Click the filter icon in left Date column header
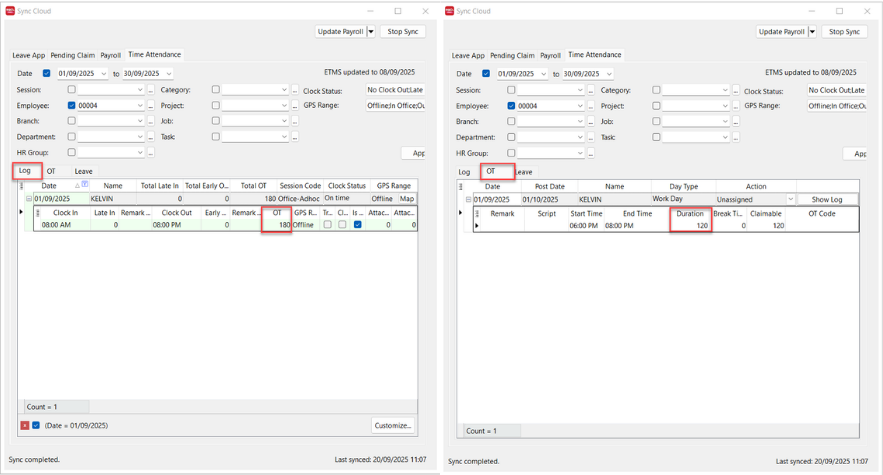Viewport: 883px width, 475px height. tap(85, 185)
